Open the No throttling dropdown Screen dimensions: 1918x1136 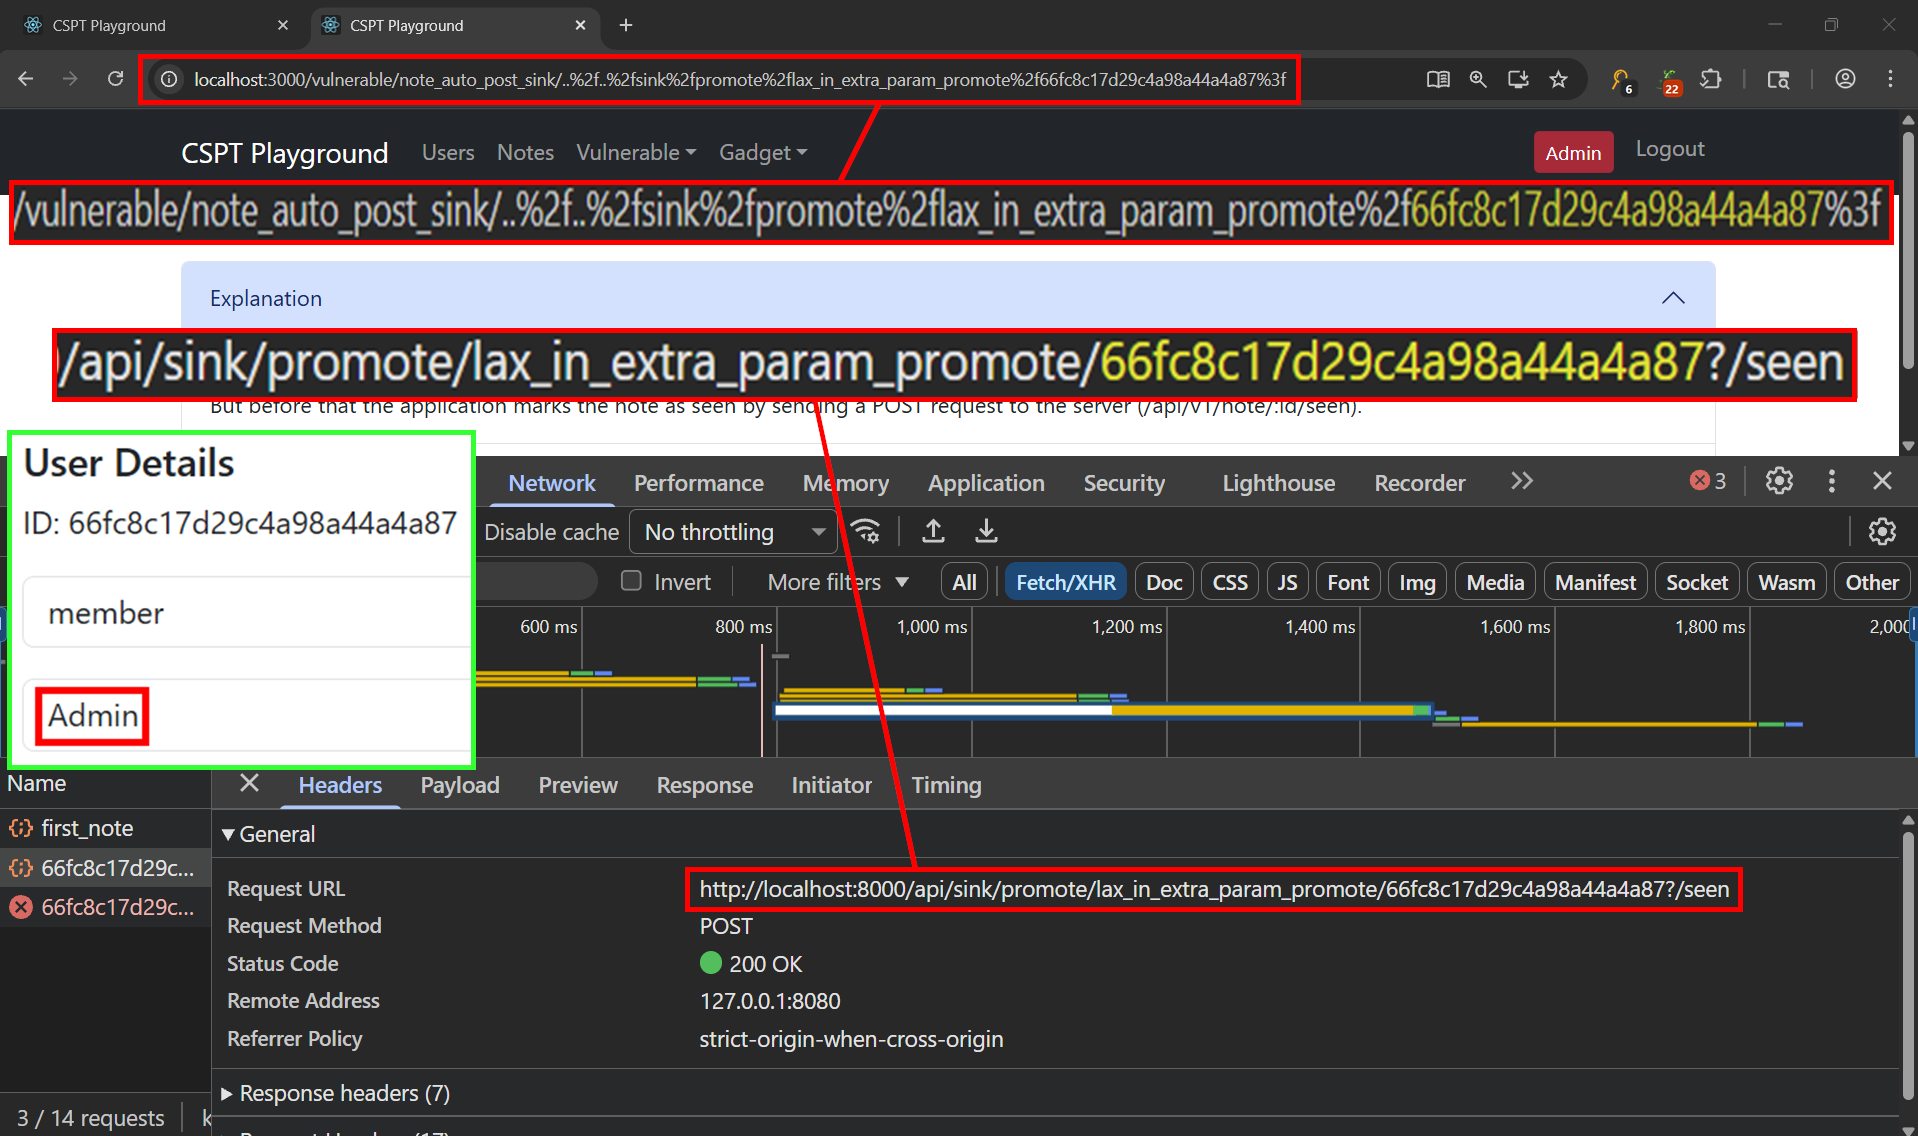(734, 531)
